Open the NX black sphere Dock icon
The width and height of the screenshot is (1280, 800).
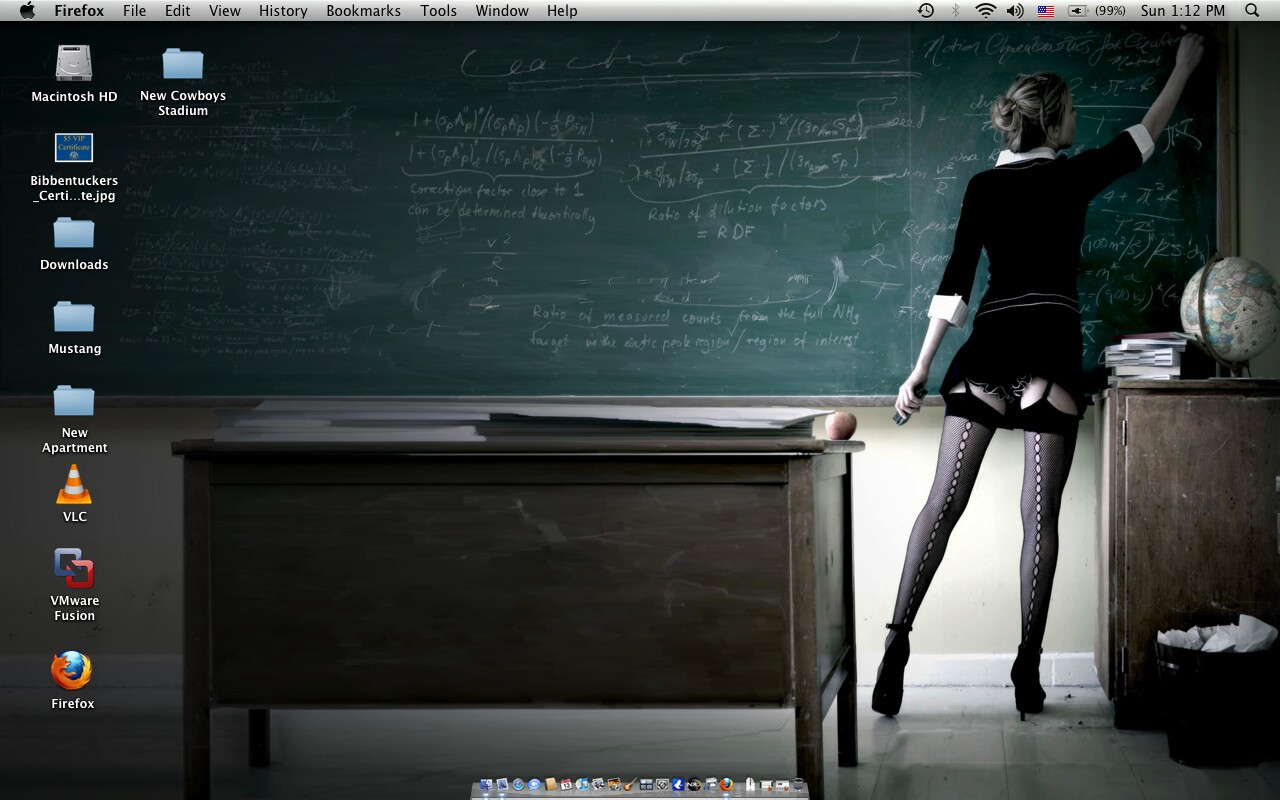694,784
